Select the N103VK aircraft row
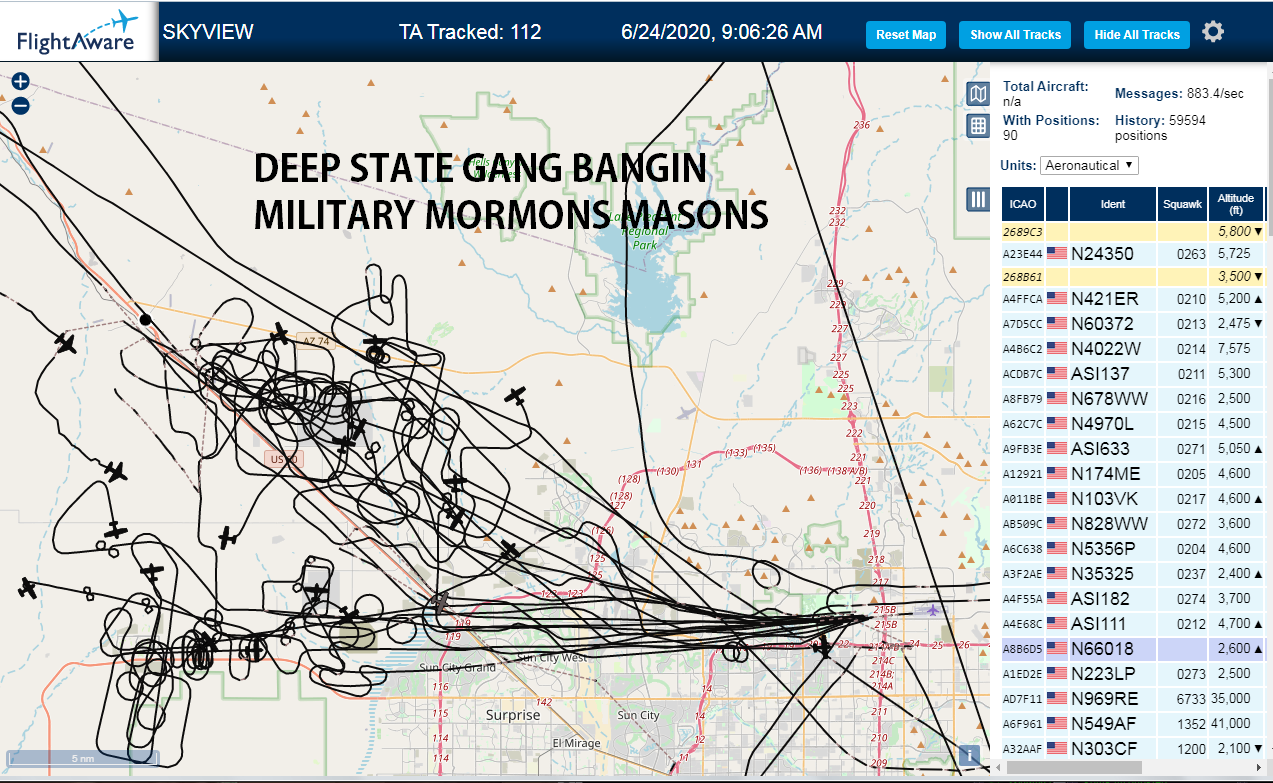This screenshot has height=783, width=1273. coord(1134,498)
